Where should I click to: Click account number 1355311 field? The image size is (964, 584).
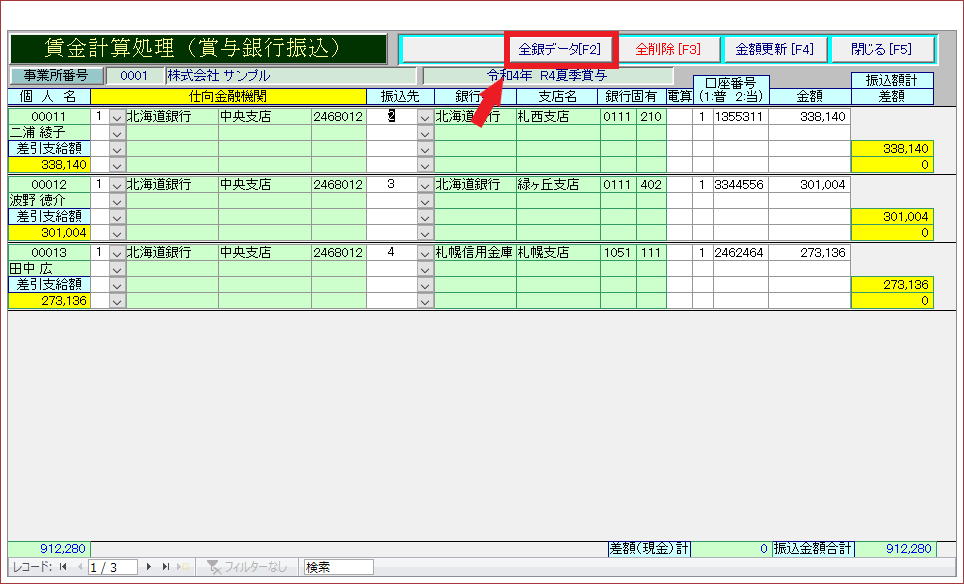pos(739,117)
